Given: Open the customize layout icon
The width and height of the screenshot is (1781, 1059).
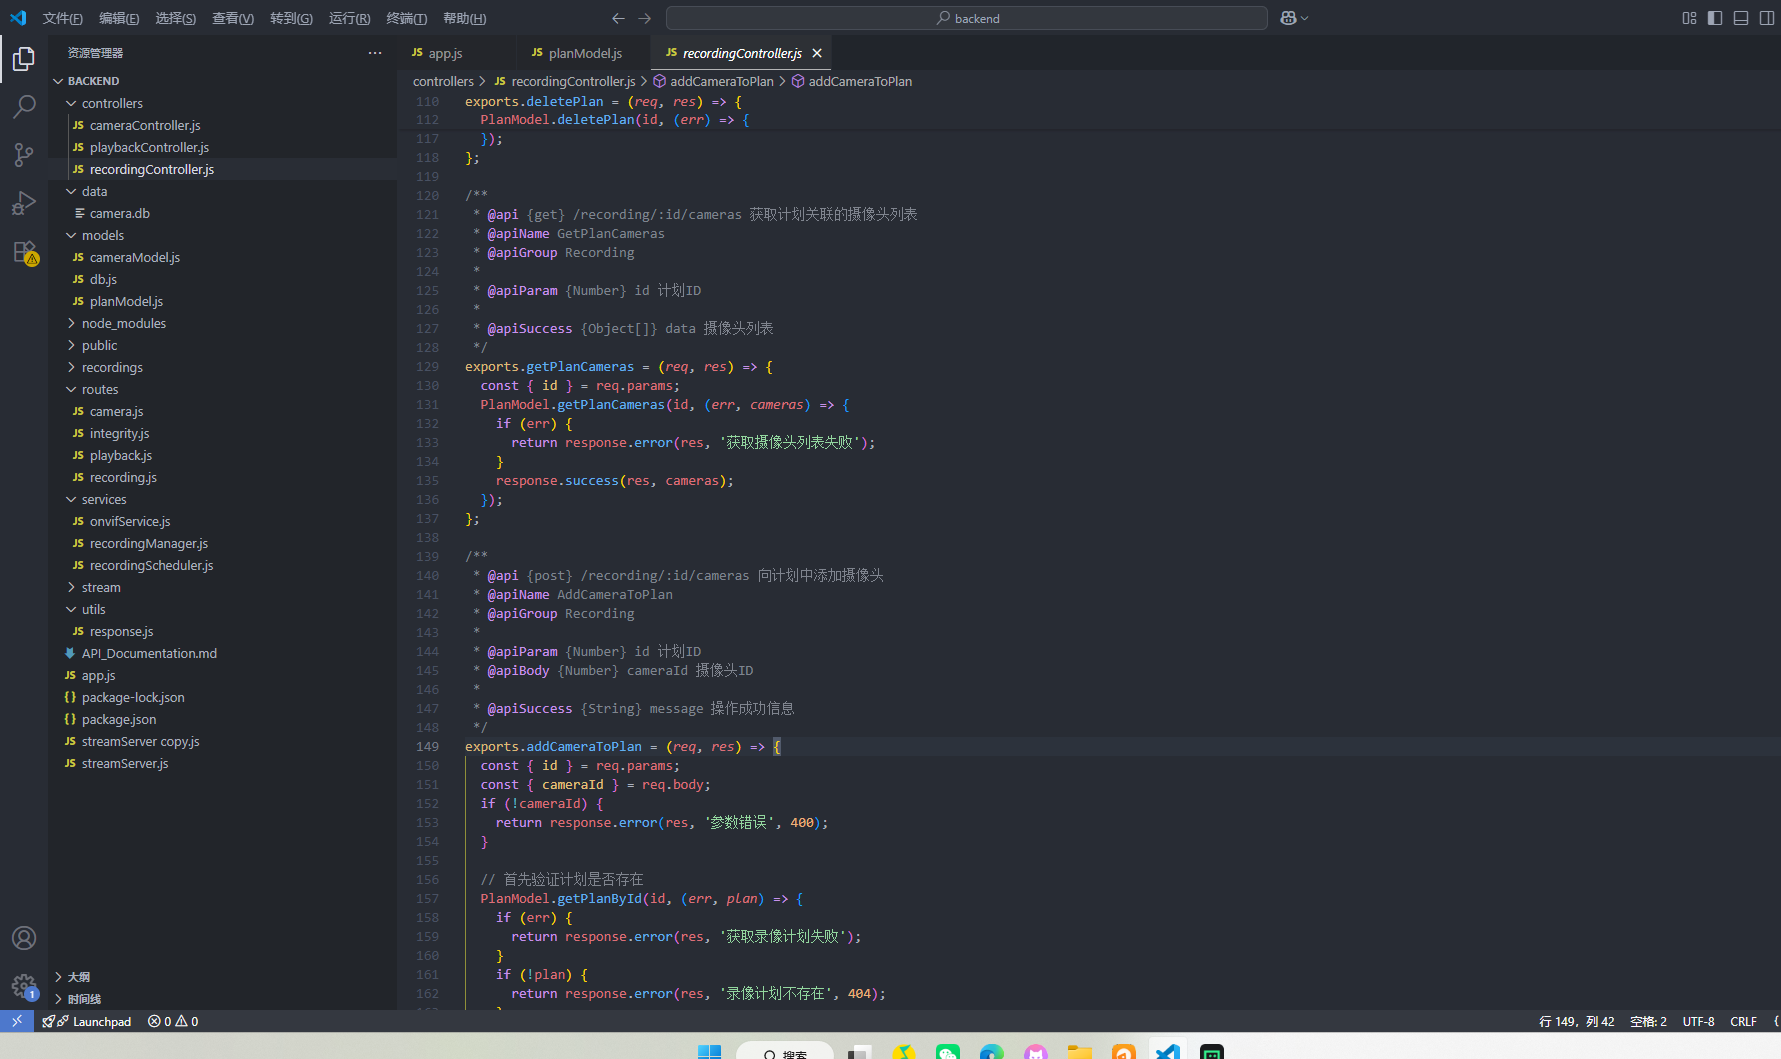Looking at the screenshot, I should (x=1689, y=18).
